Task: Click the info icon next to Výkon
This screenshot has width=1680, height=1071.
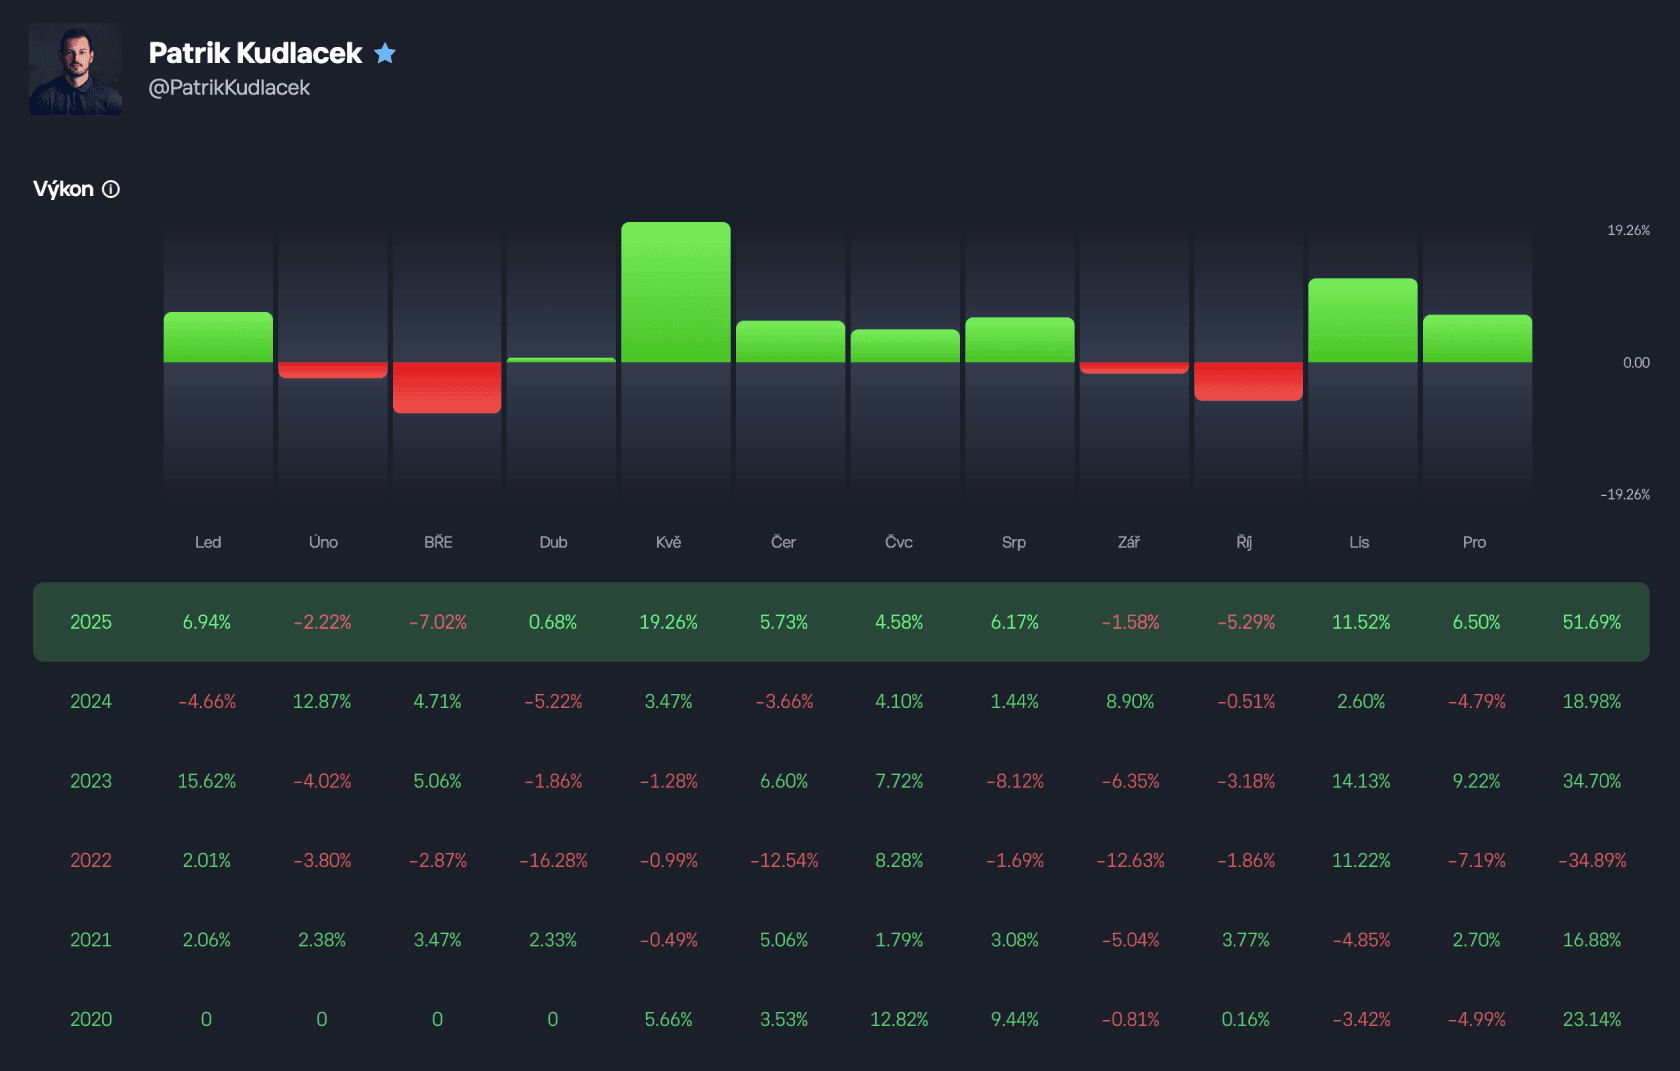Action: [x=111, y=189]
